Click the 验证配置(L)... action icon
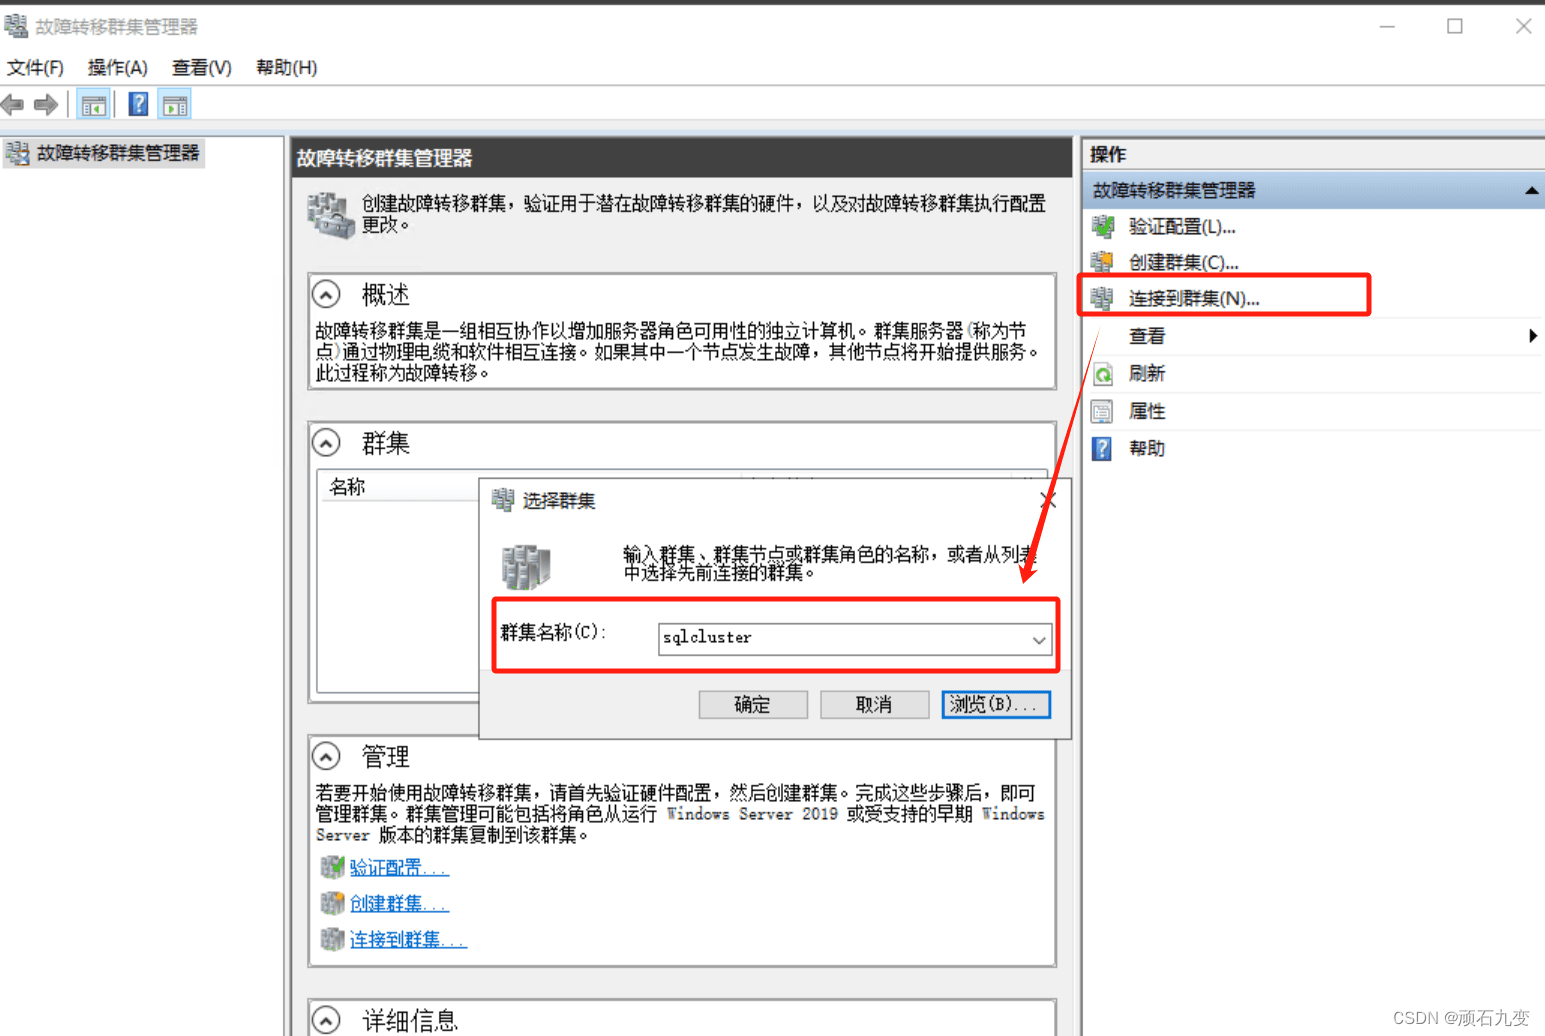Viewport: 1545px width, 1036px height. point(1103,227)
